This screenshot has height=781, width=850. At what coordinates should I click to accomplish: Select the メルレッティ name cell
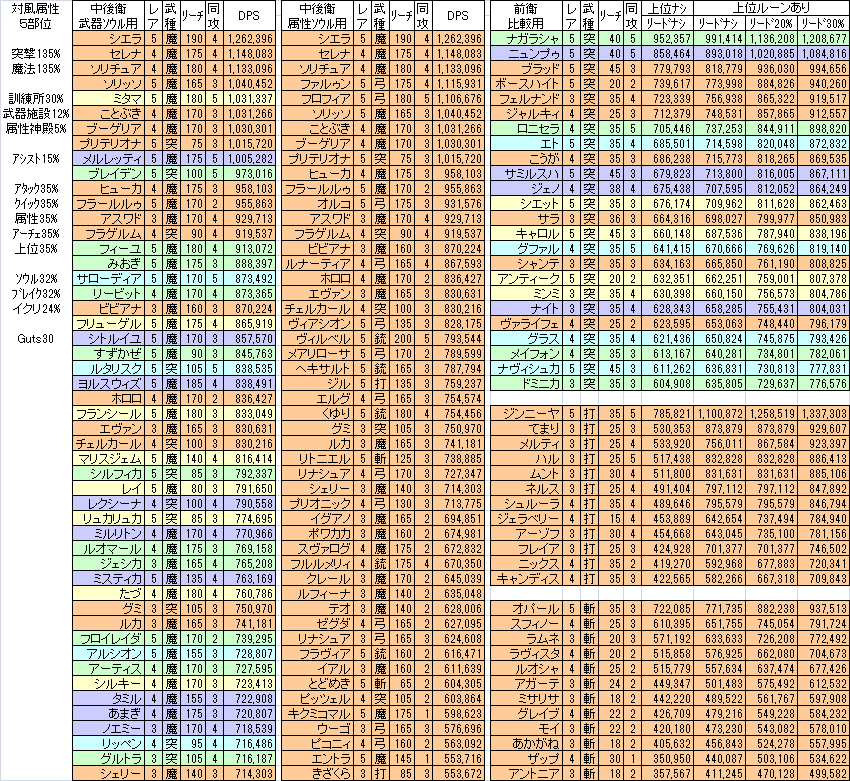click(108, 159)
